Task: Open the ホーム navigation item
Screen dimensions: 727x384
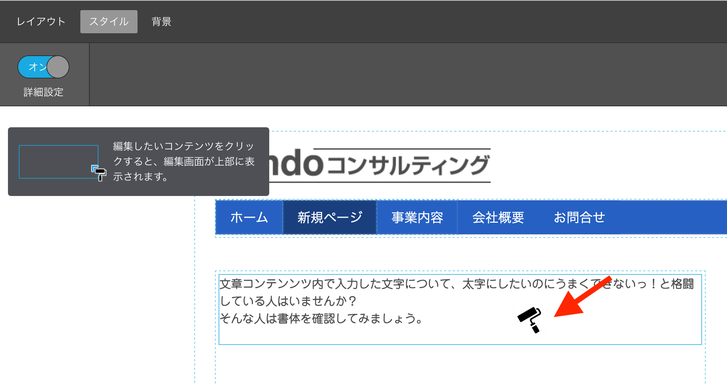Action: pyautogui.click(x=249, y=218)
